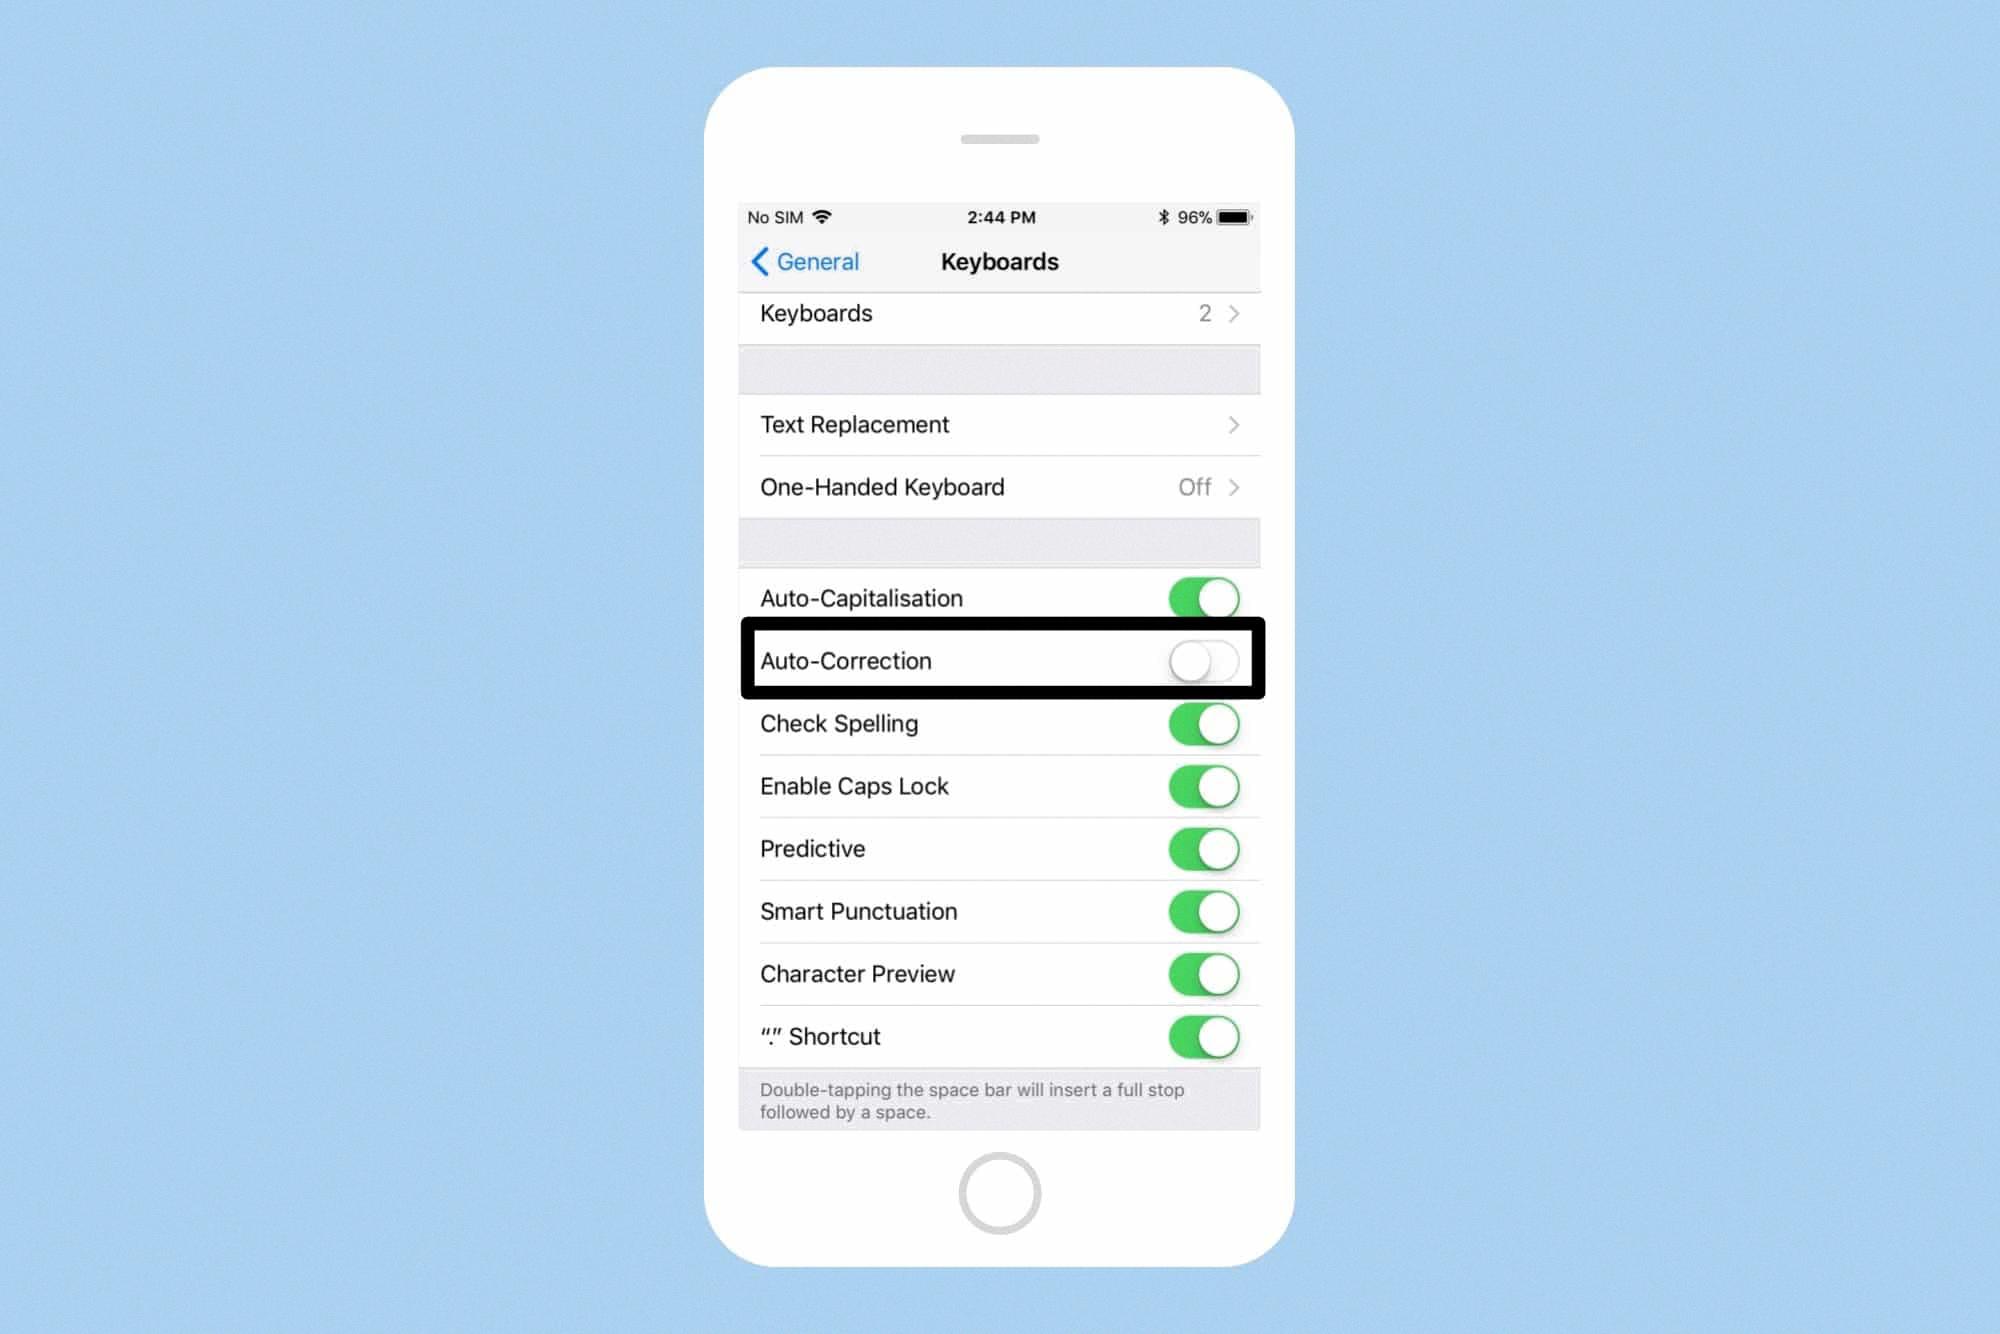
Task: Expand One-Handed Keyboard options
Action: [x=999, y=487]
